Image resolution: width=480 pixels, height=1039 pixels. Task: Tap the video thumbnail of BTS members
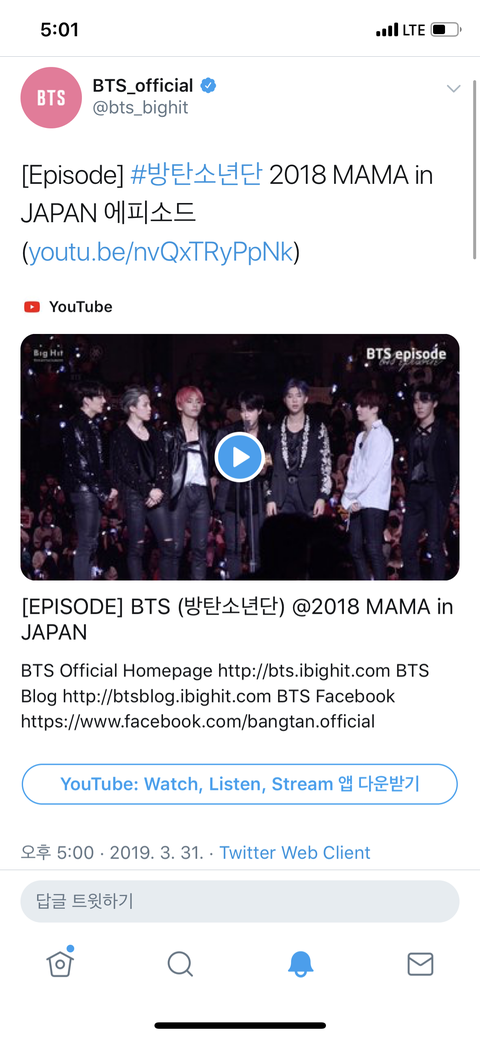pos(240,457)
